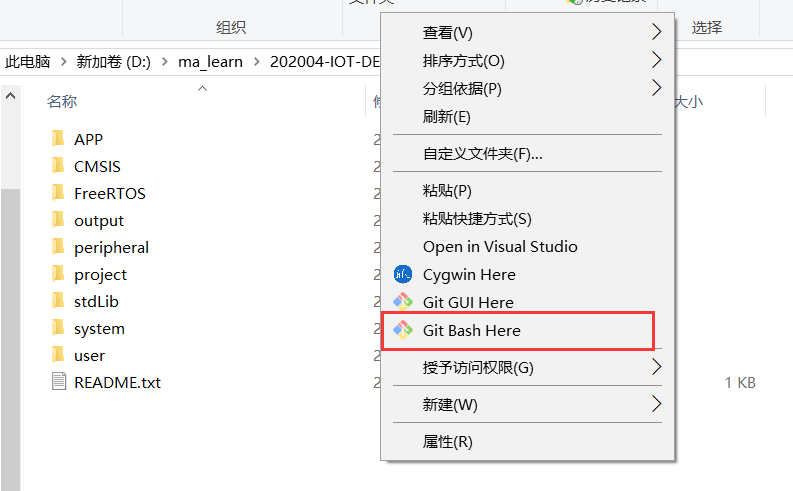
Task: Select the CMSIS folder name
Action: point(97,166)
